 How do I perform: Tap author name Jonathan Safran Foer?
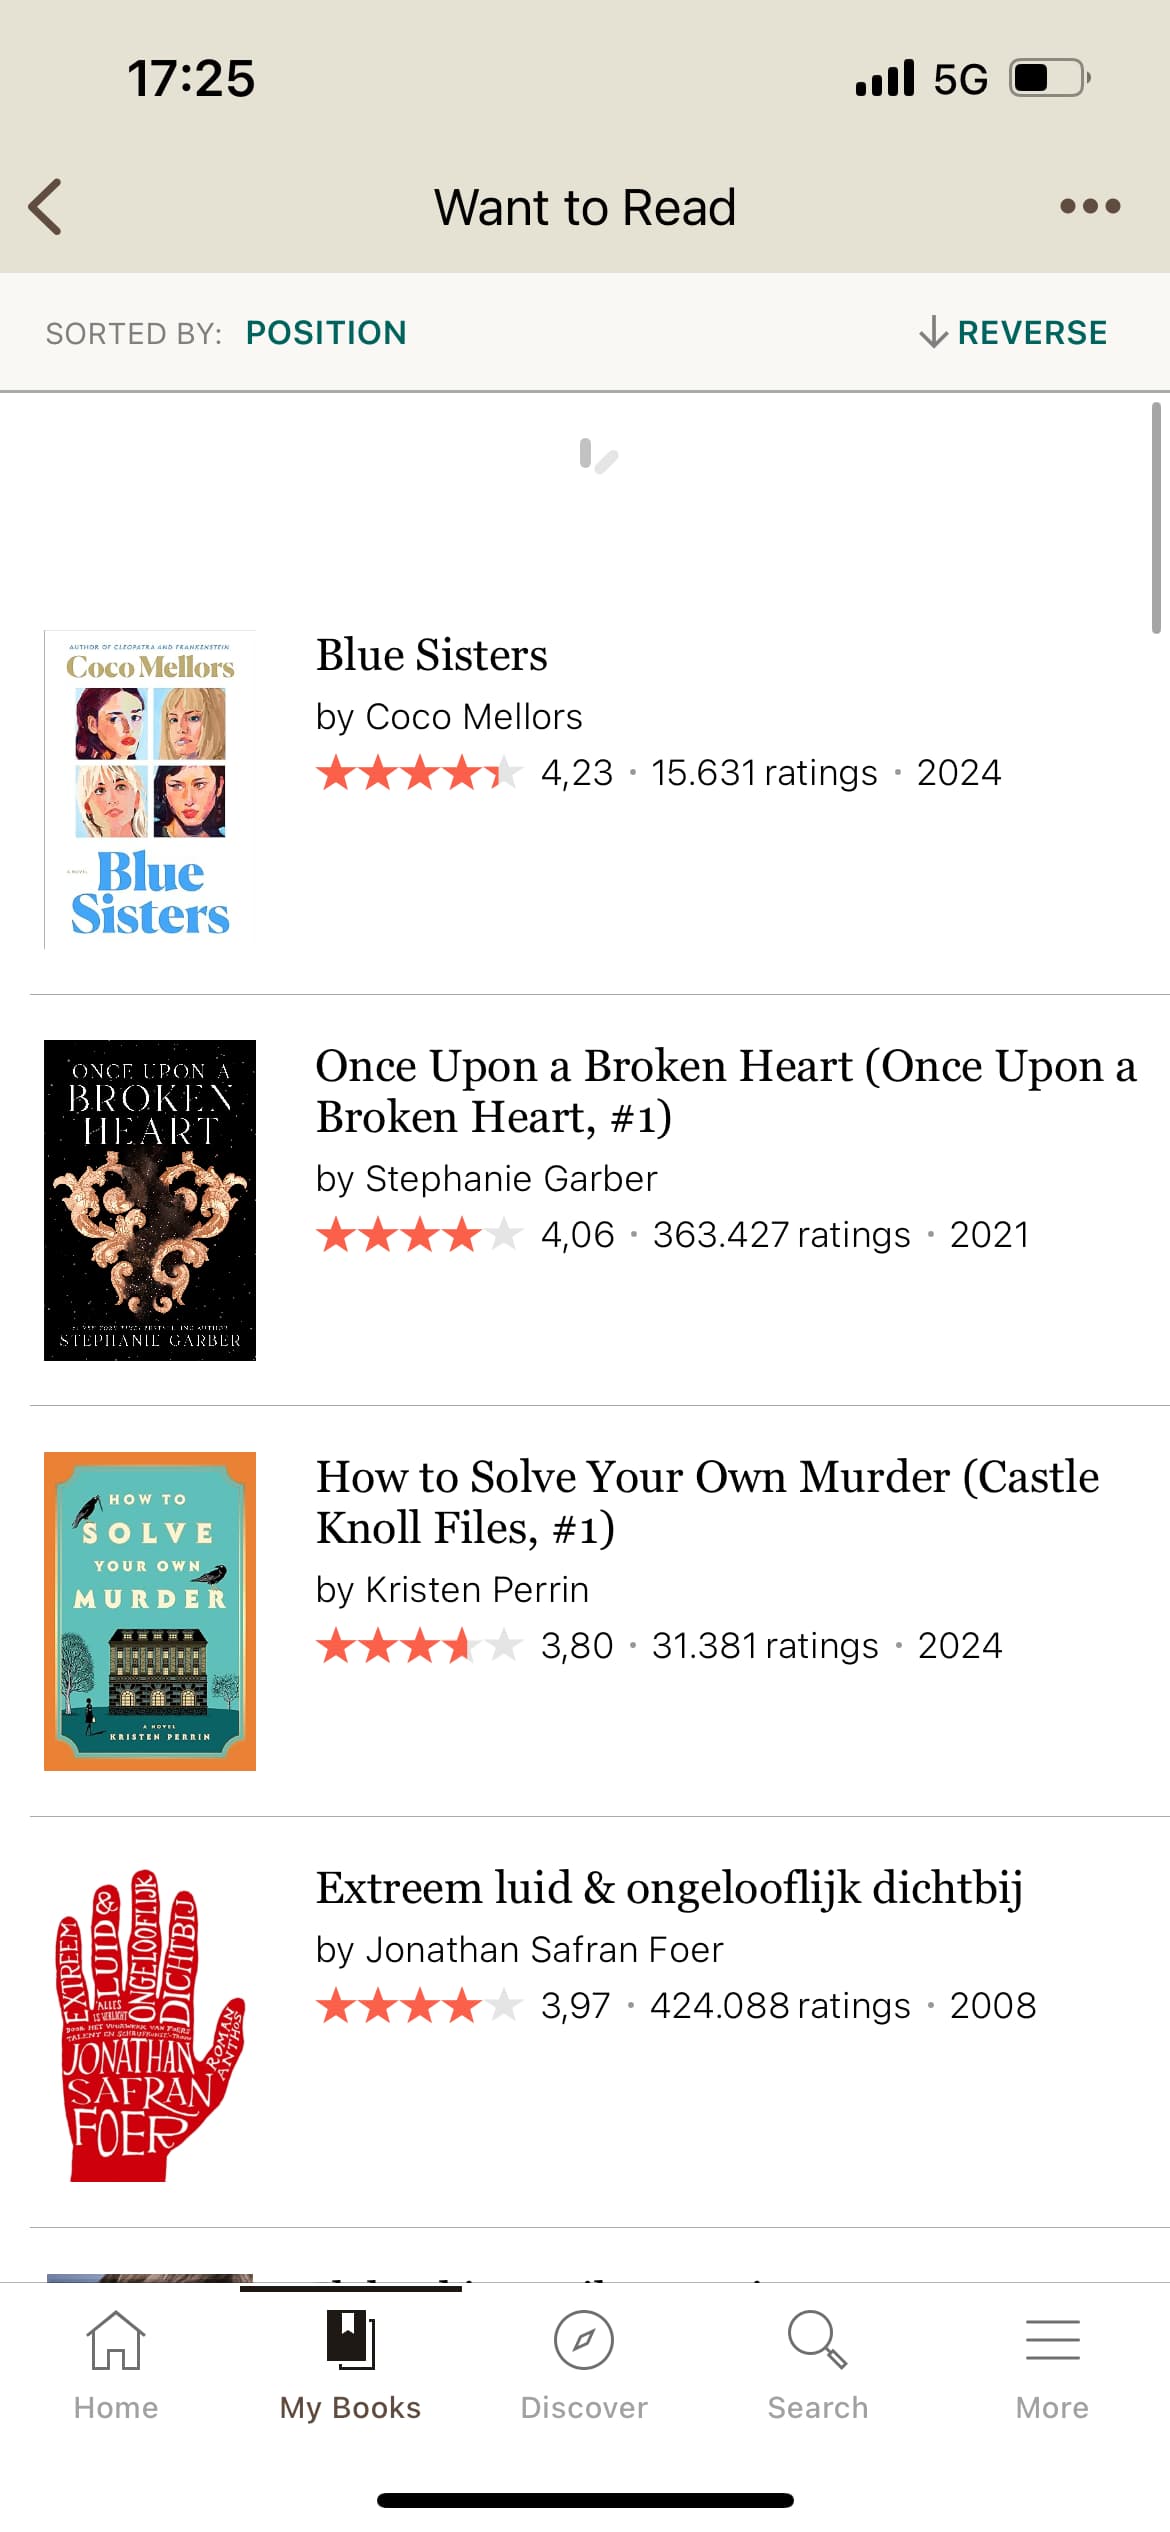544,1950
